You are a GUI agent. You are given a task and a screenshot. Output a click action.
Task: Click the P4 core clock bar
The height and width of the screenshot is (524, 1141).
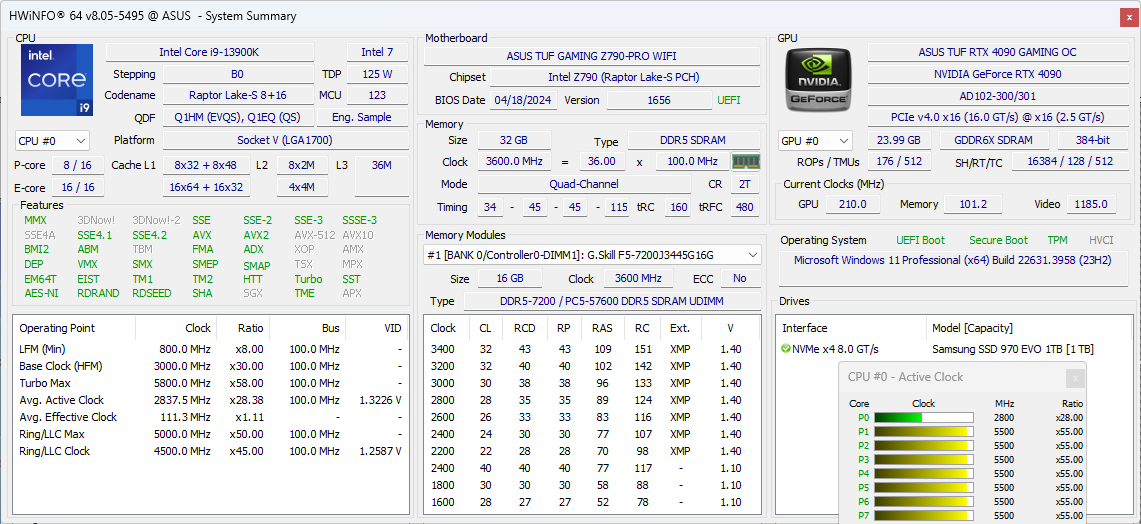(923, 474)
